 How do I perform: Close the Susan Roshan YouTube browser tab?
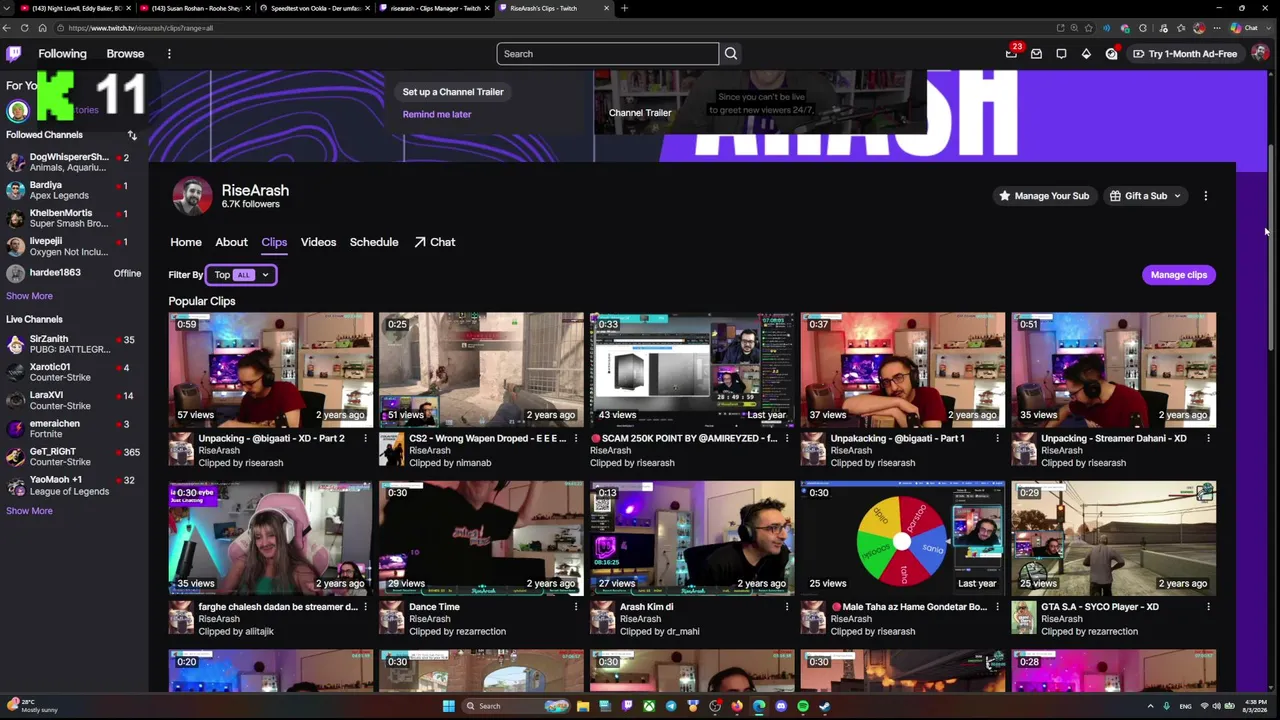(x=248, y=8)
